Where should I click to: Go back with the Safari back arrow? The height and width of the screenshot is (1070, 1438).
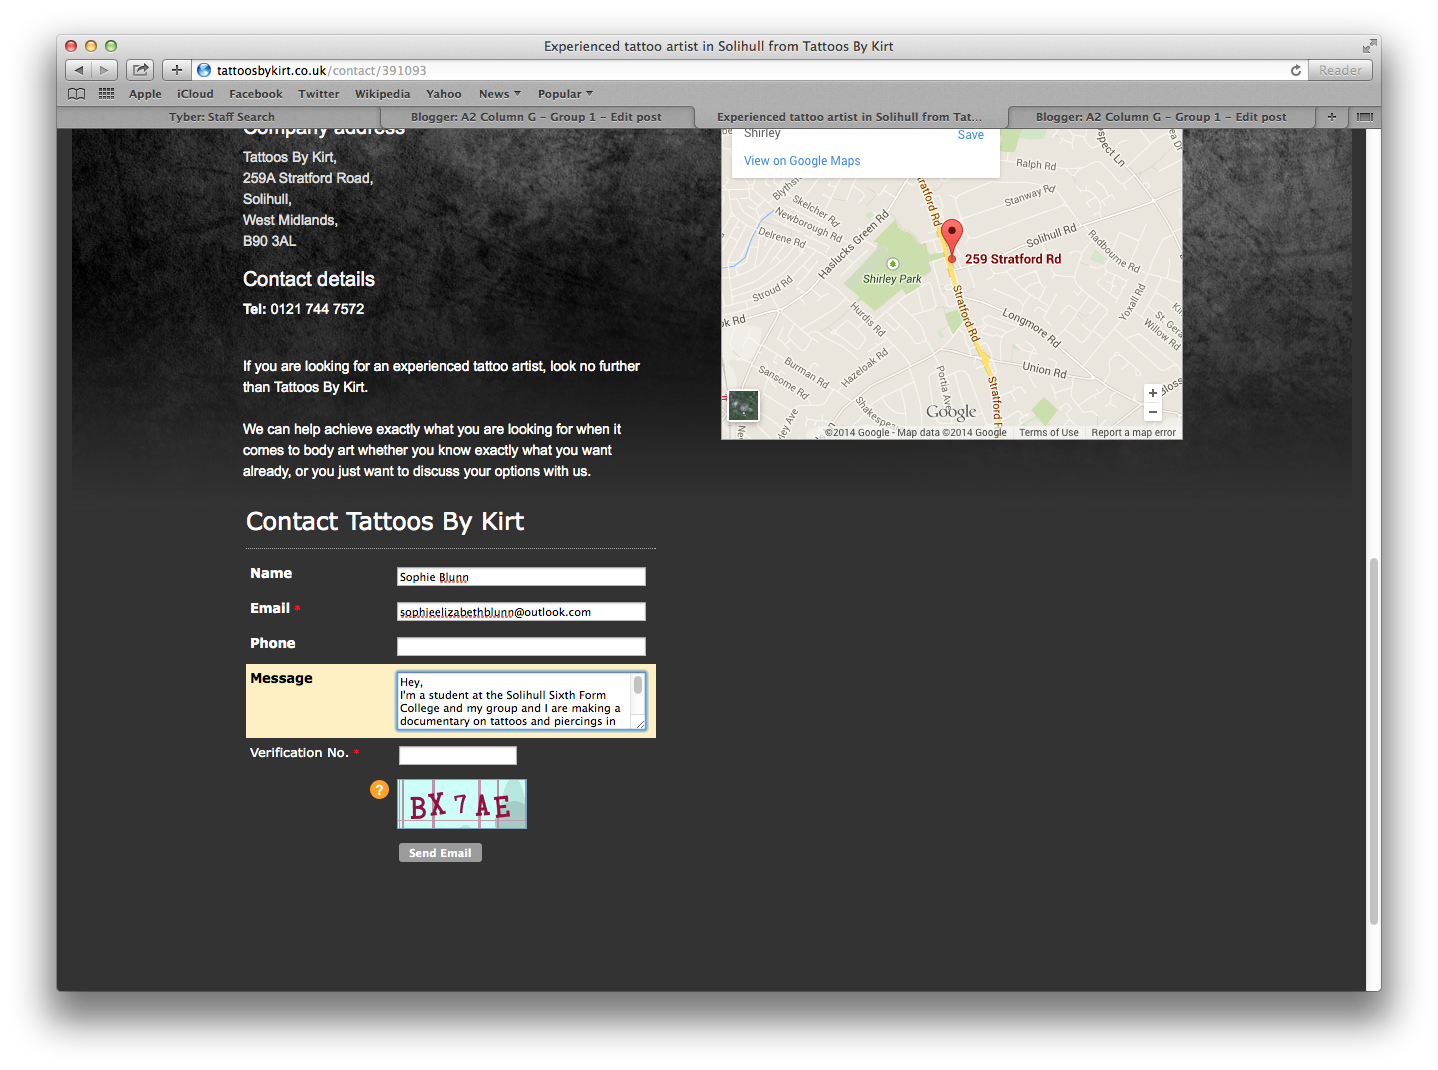[79, 70]
